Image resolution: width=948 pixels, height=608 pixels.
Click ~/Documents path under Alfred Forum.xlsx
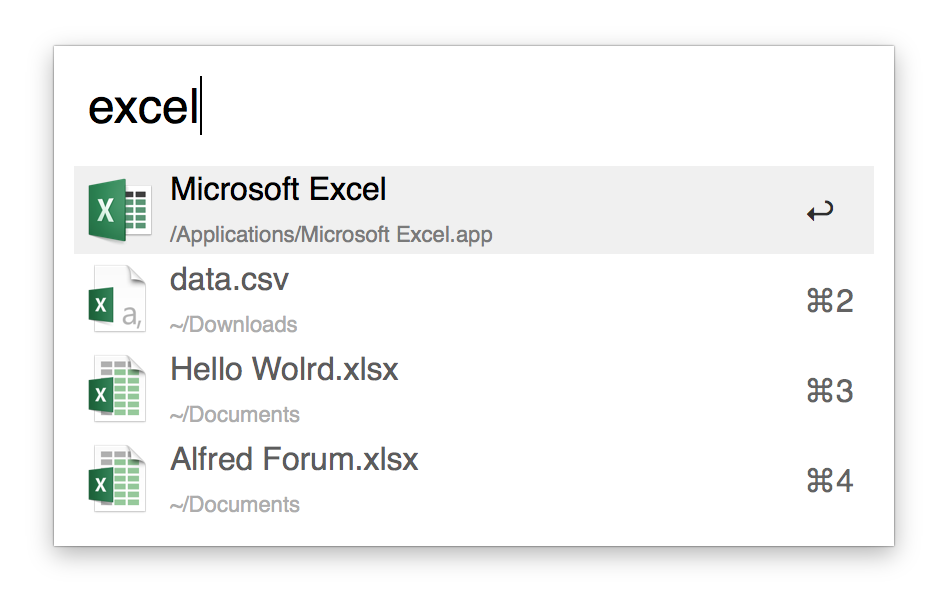235,505
